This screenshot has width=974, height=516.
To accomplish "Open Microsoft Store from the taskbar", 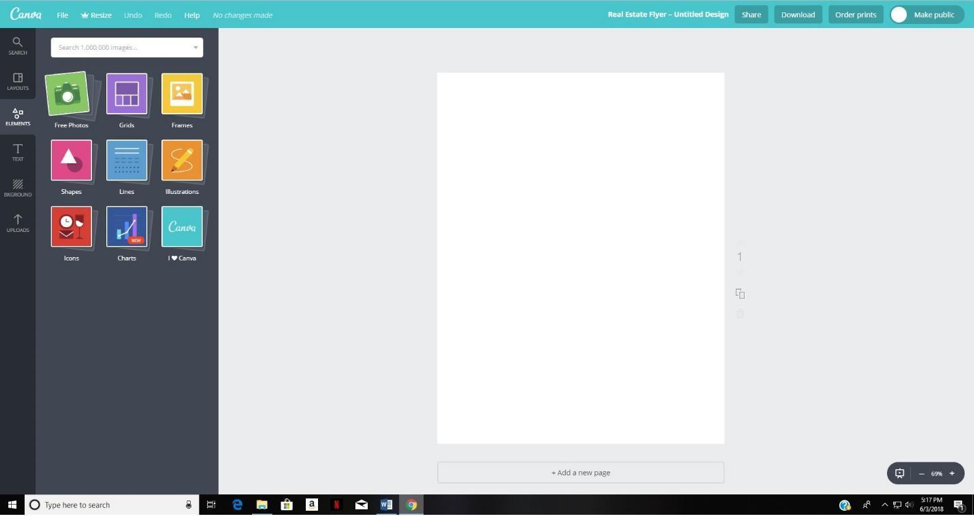I will pos(286,505).
